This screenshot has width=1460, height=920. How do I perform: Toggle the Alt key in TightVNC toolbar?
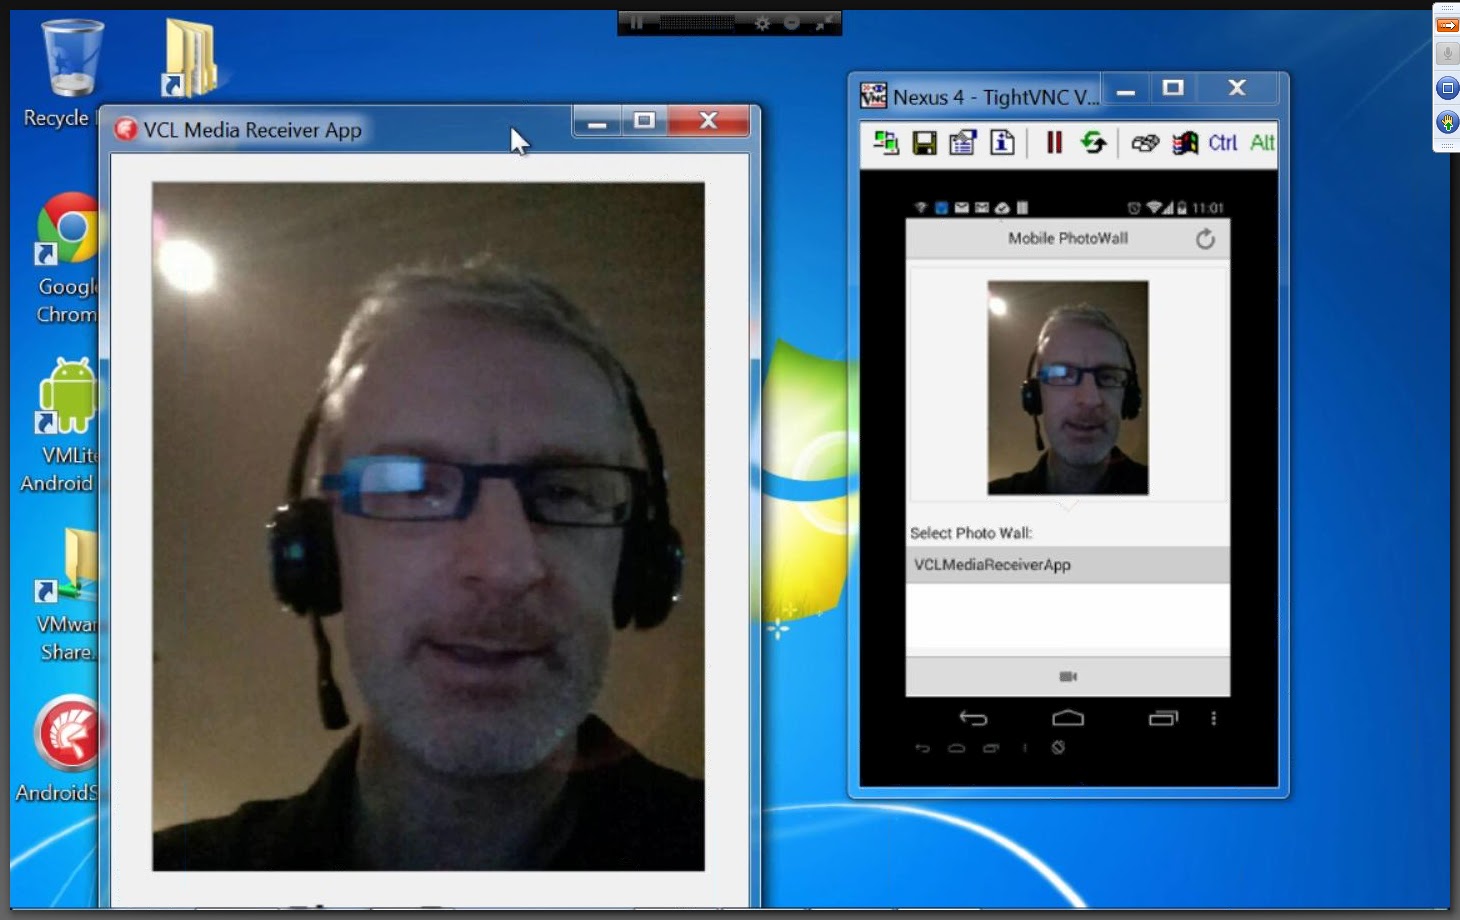(1262, 143)
